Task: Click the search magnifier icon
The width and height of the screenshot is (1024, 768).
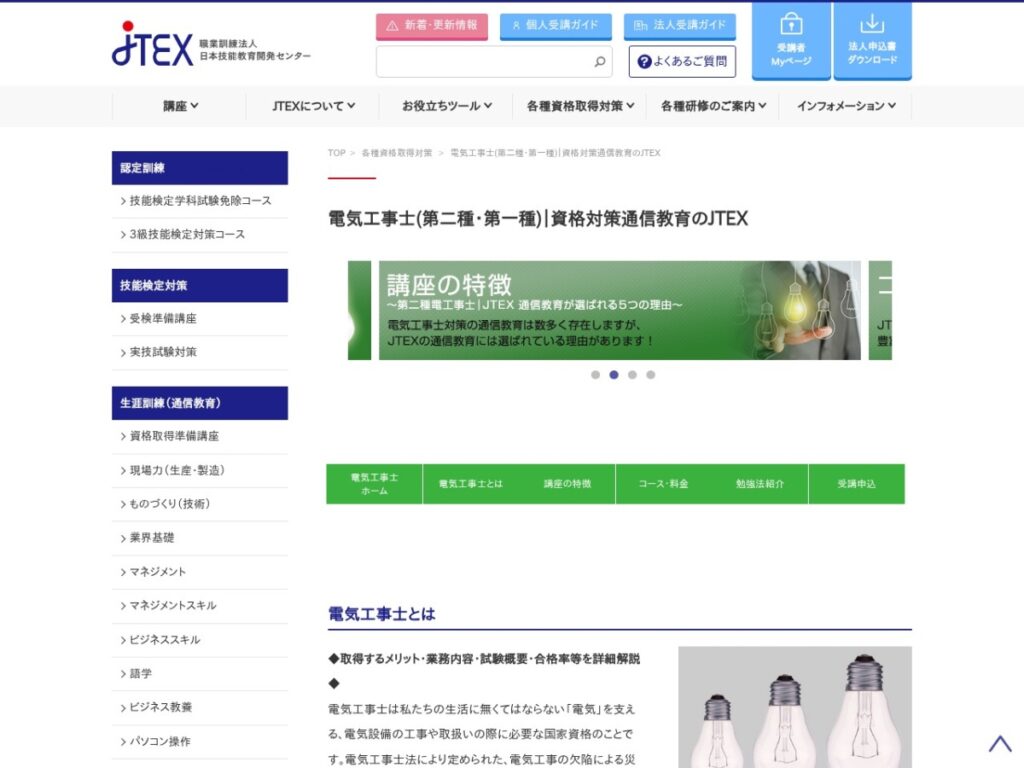Action: coord(600,61)
